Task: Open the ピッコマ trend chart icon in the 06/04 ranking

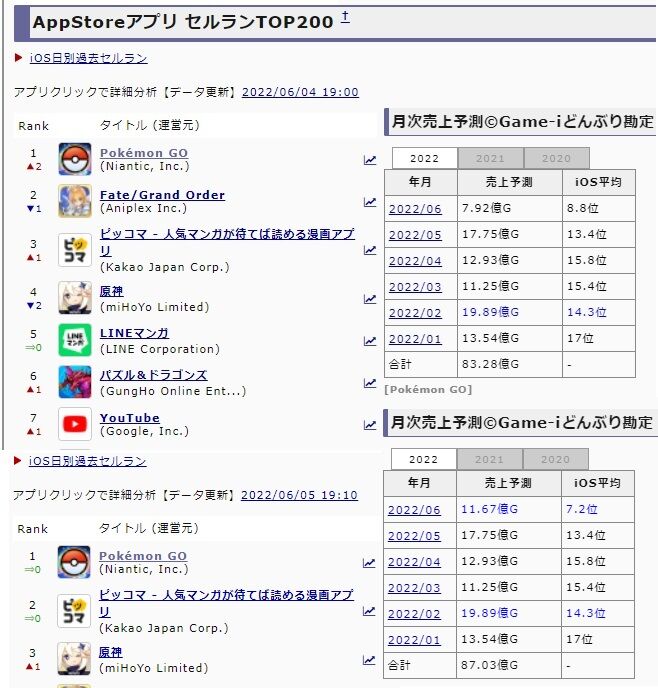Action: coord(370,250)
